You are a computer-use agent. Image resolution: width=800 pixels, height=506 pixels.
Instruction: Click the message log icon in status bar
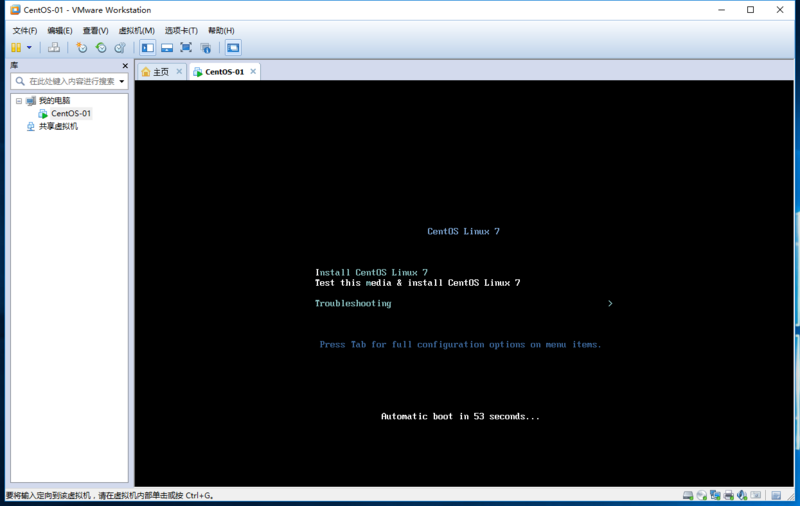click(776, 495)
